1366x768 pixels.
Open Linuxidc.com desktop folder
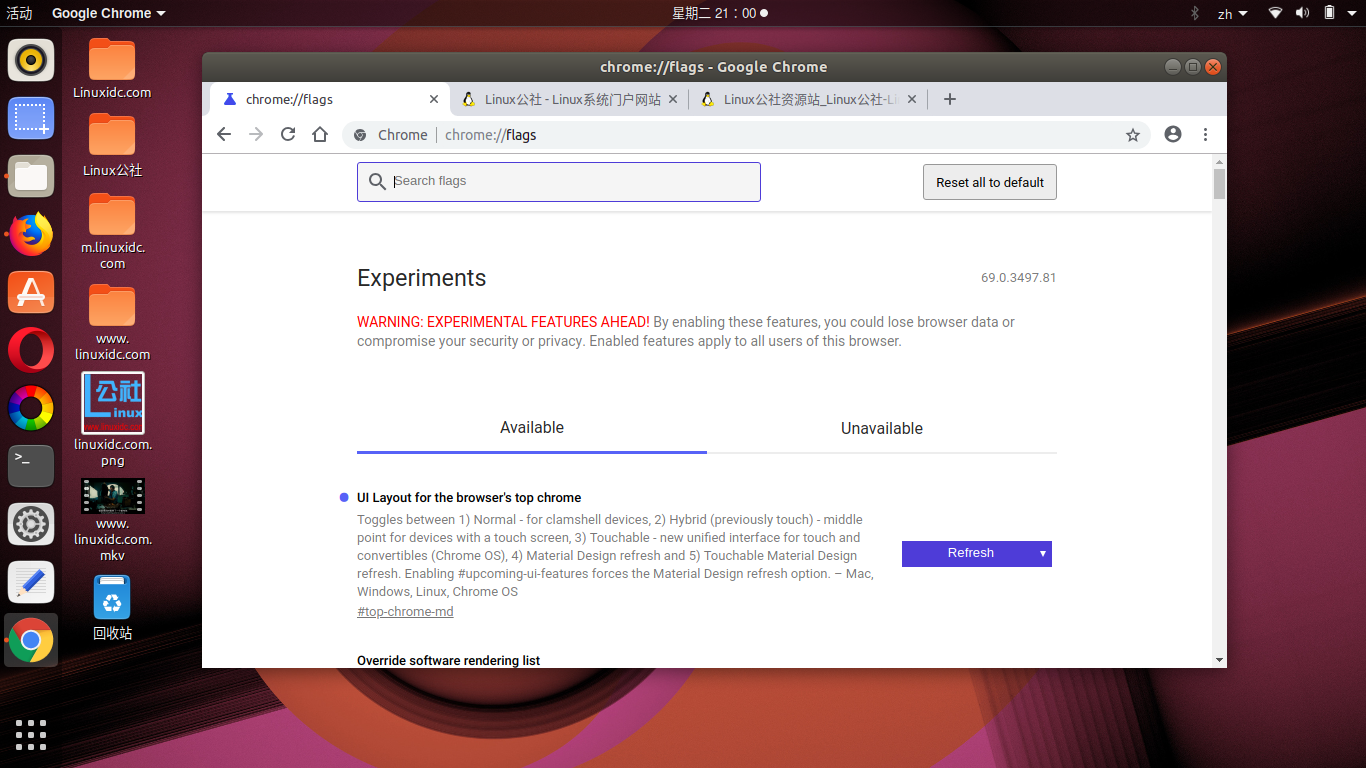point(112,69)
